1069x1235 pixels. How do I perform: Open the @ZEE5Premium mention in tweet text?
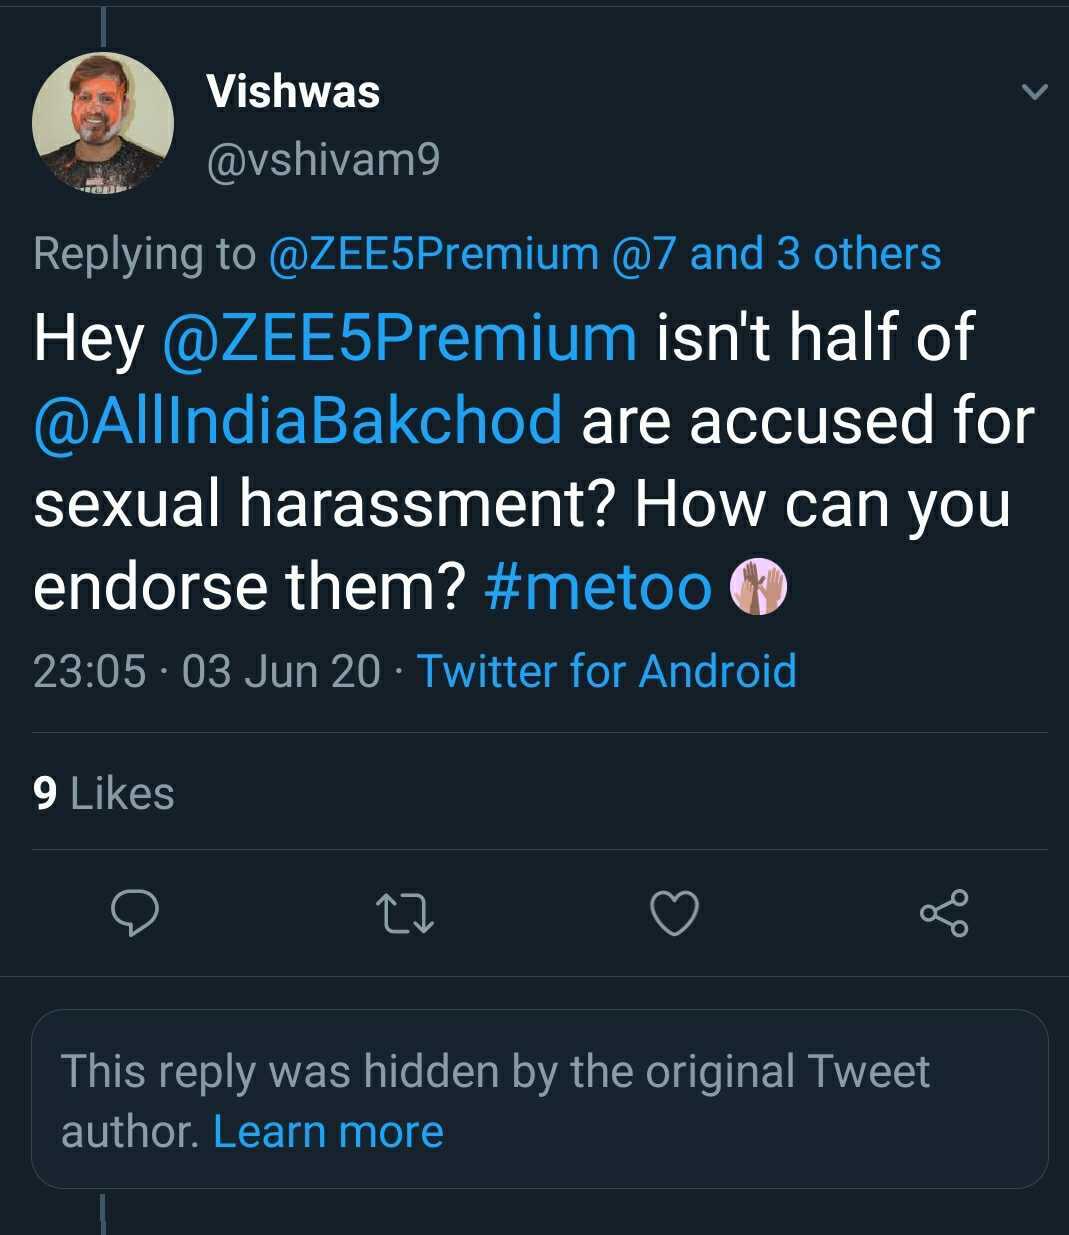(399, 338)
